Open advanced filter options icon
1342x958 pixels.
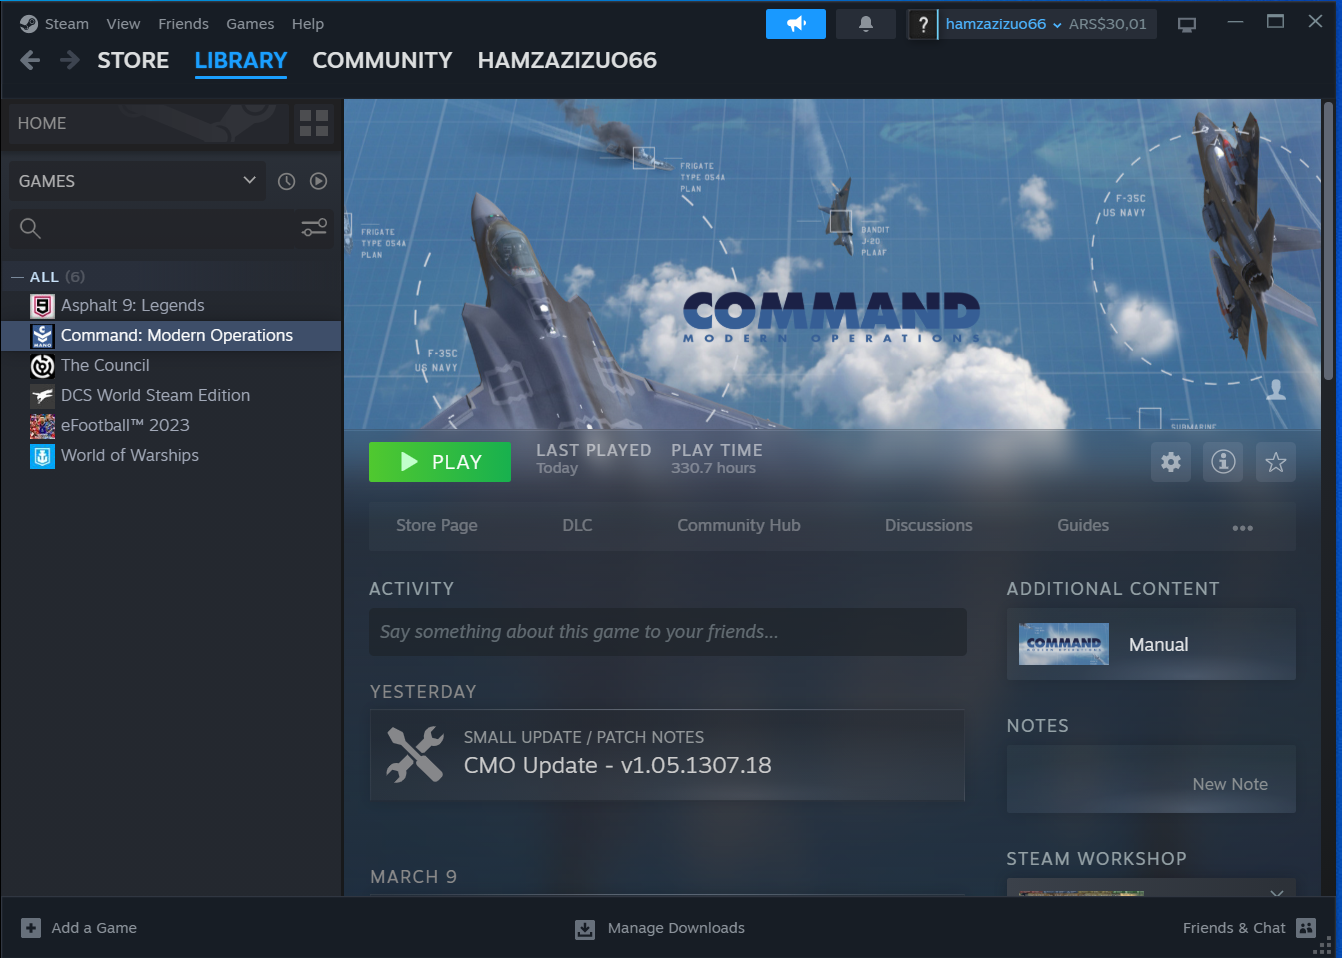click(314, 228)
